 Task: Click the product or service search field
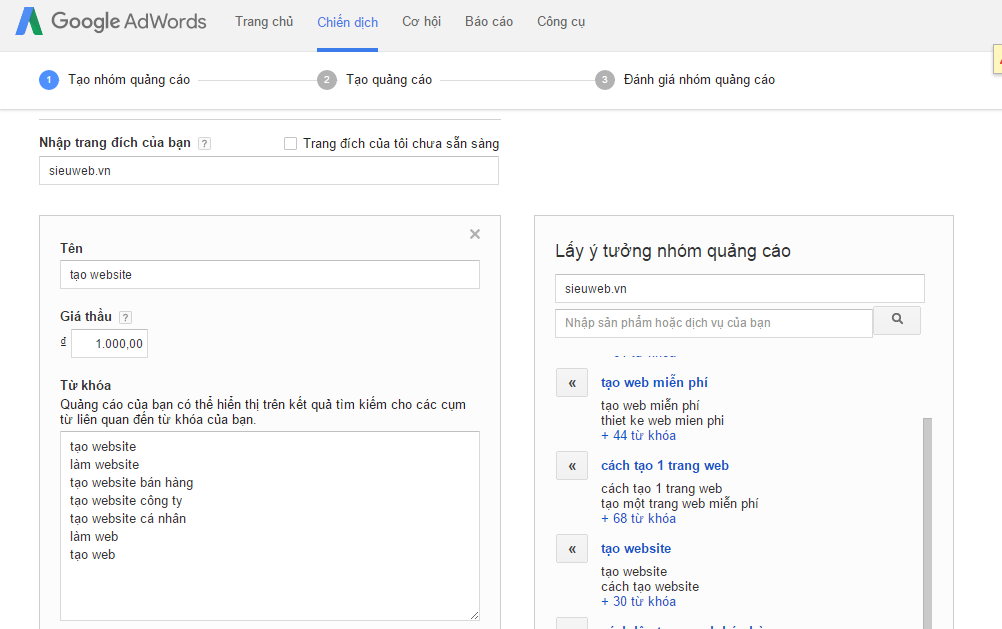714,323
